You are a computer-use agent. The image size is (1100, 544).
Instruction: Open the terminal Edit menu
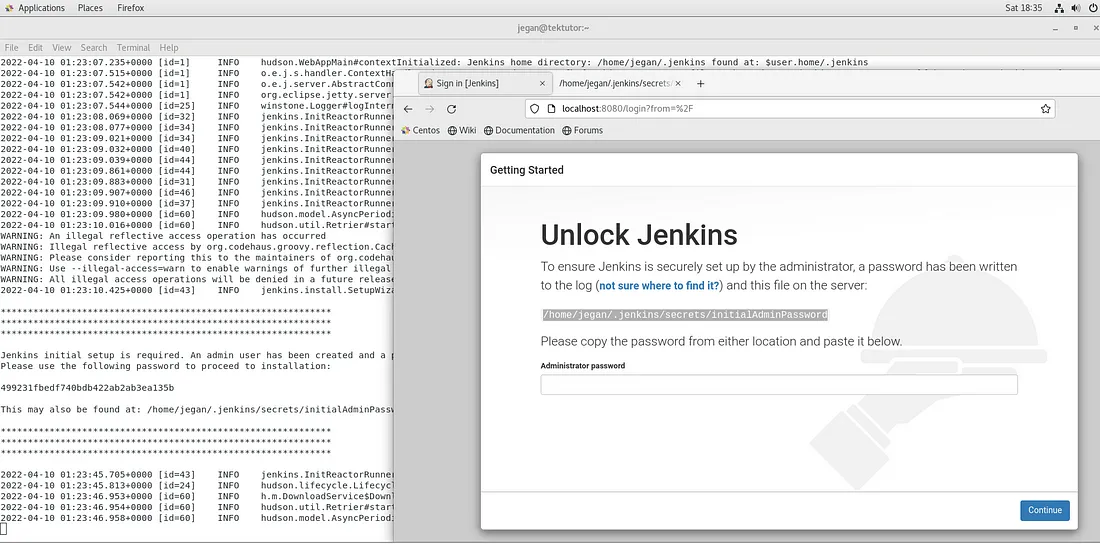(x=35, y=48)
